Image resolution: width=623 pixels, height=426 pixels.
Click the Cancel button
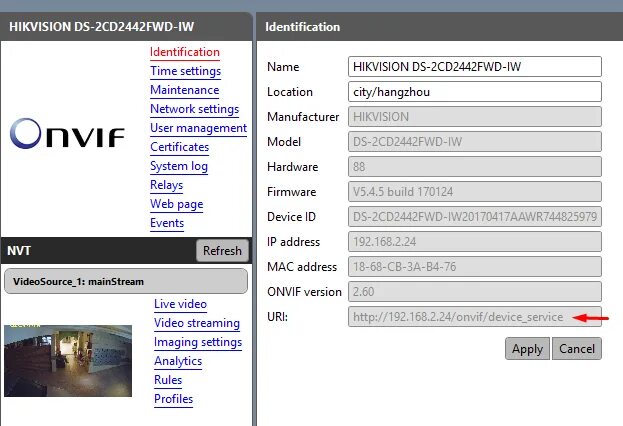click(577, 349)
